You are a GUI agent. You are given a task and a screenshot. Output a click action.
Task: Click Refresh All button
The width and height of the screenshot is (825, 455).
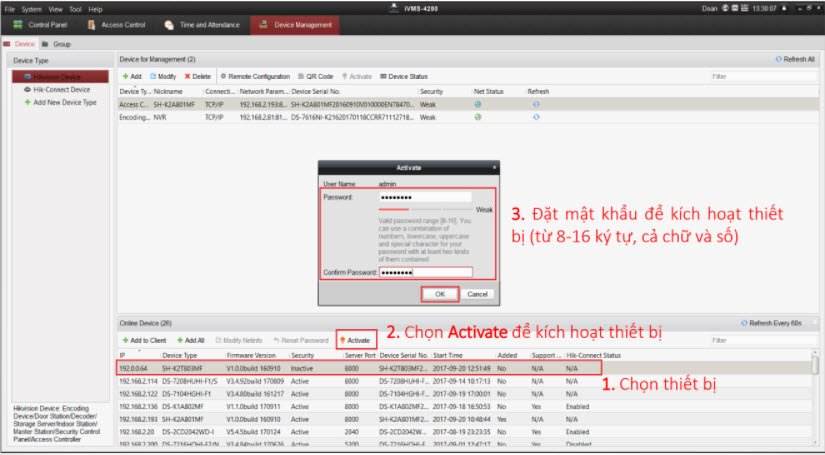[795, 59]
